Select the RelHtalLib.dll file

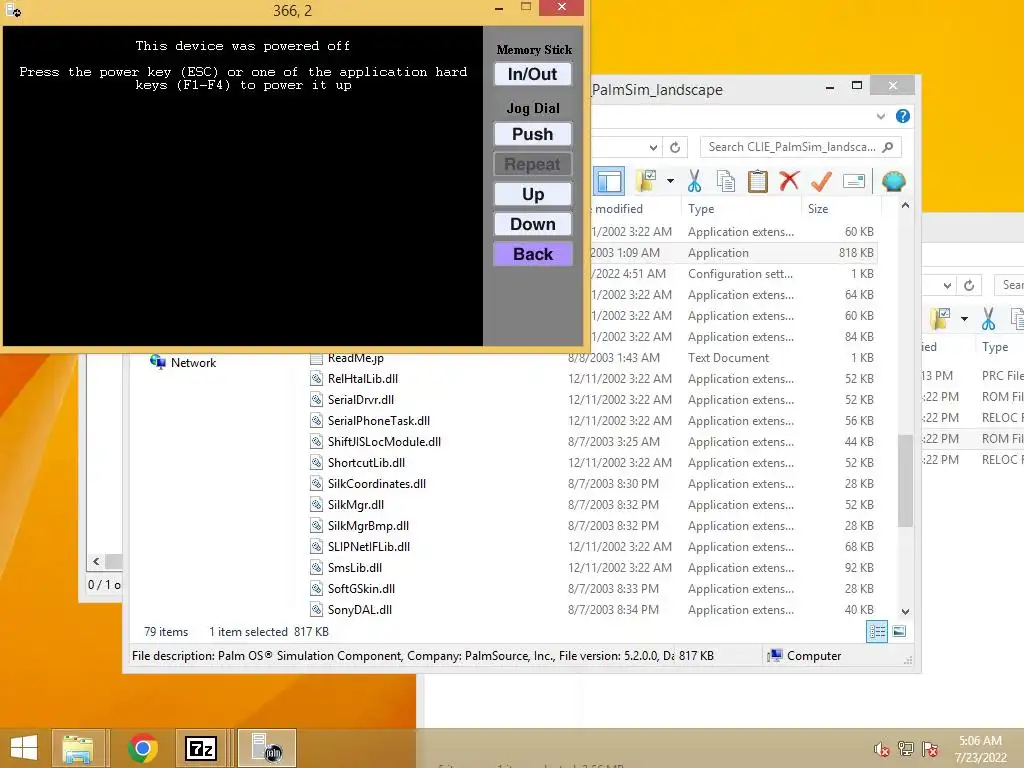click(362, 379)
